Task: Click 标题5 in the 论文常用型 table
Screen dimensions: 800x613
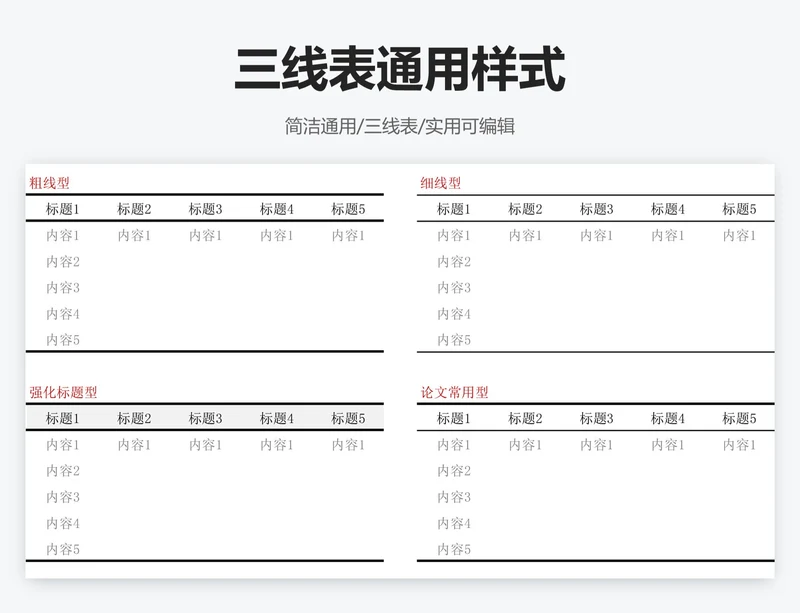Action: point(739,419)
